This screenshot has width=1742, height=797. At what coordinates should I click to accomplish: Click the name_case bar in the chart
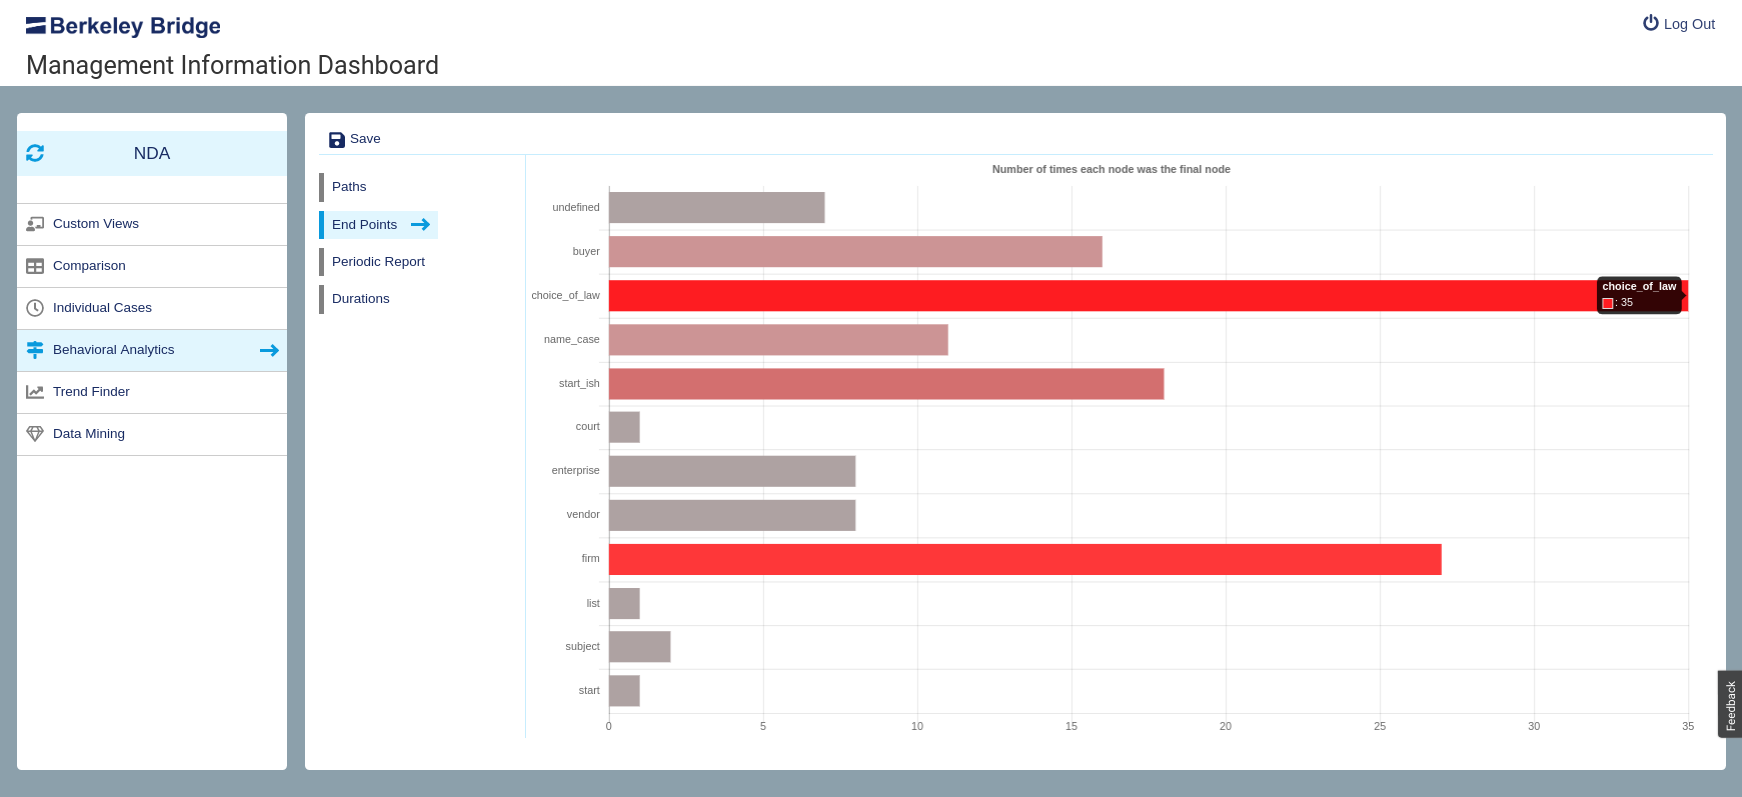(x=778, y=340)
